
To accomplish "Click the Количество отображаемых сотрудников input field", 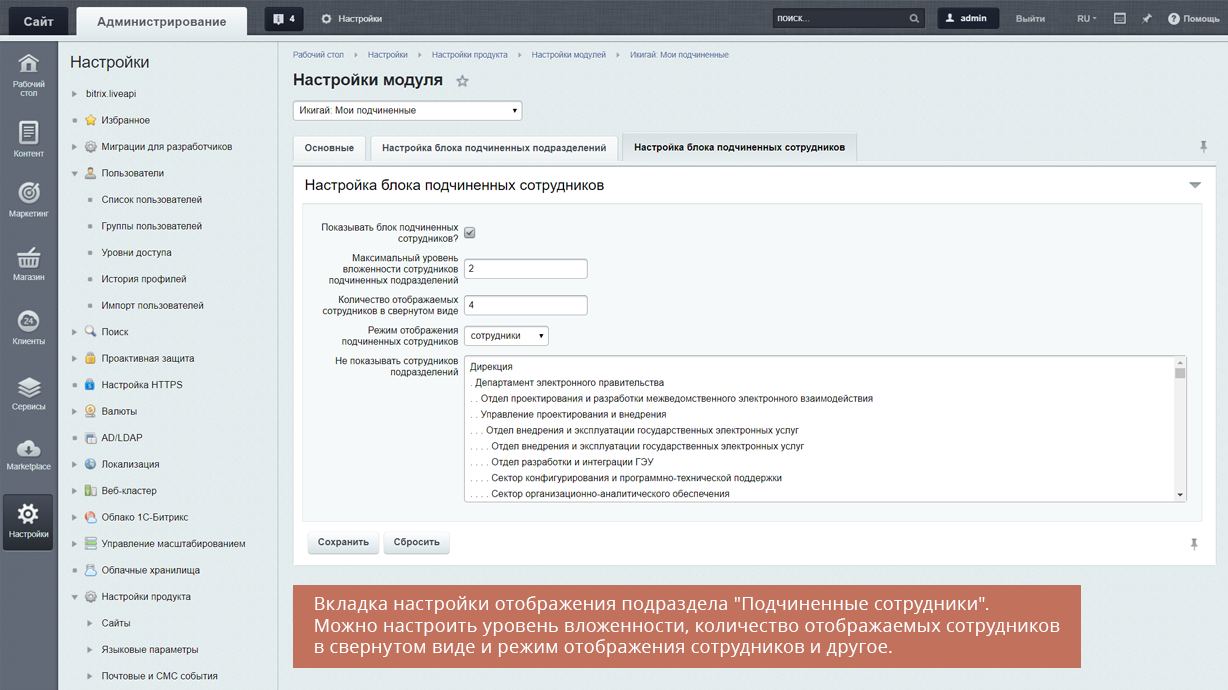I will coord(526,305).
